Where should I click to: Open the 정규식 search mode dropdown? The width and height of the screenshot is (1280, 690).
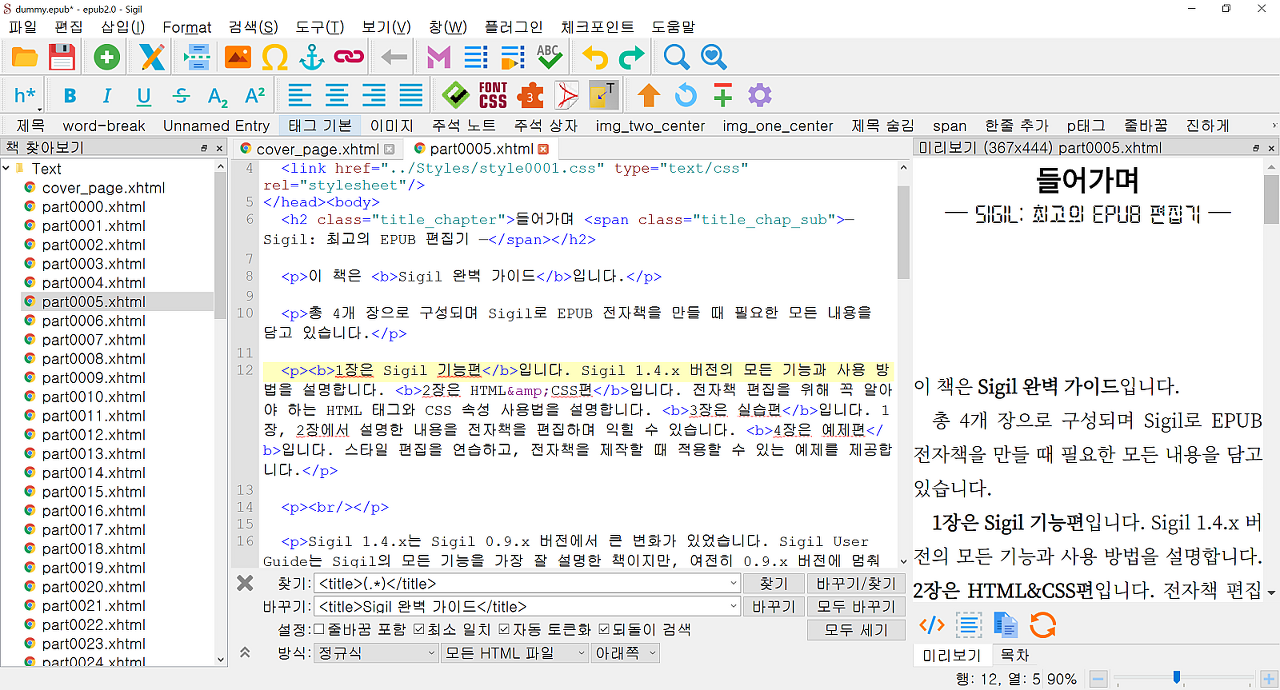[376, 653]
